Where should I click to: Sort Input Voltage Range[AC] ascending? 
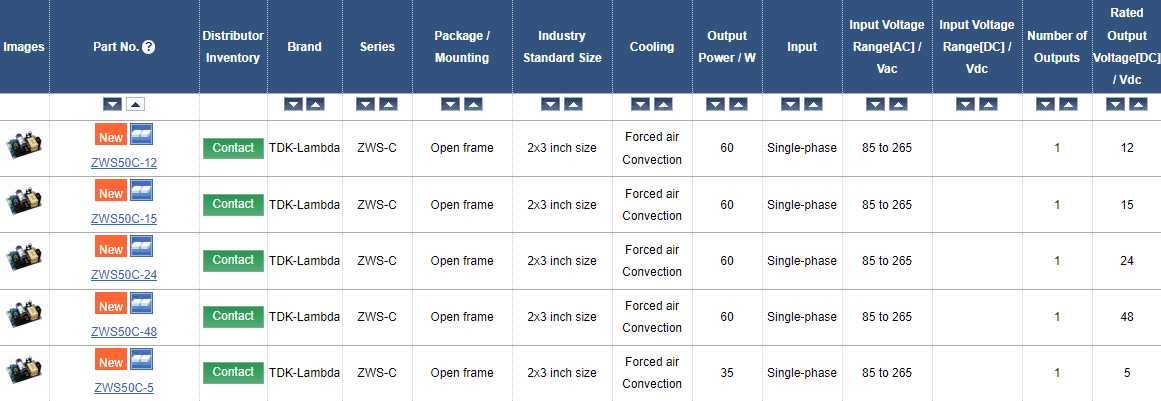(898, 104)
